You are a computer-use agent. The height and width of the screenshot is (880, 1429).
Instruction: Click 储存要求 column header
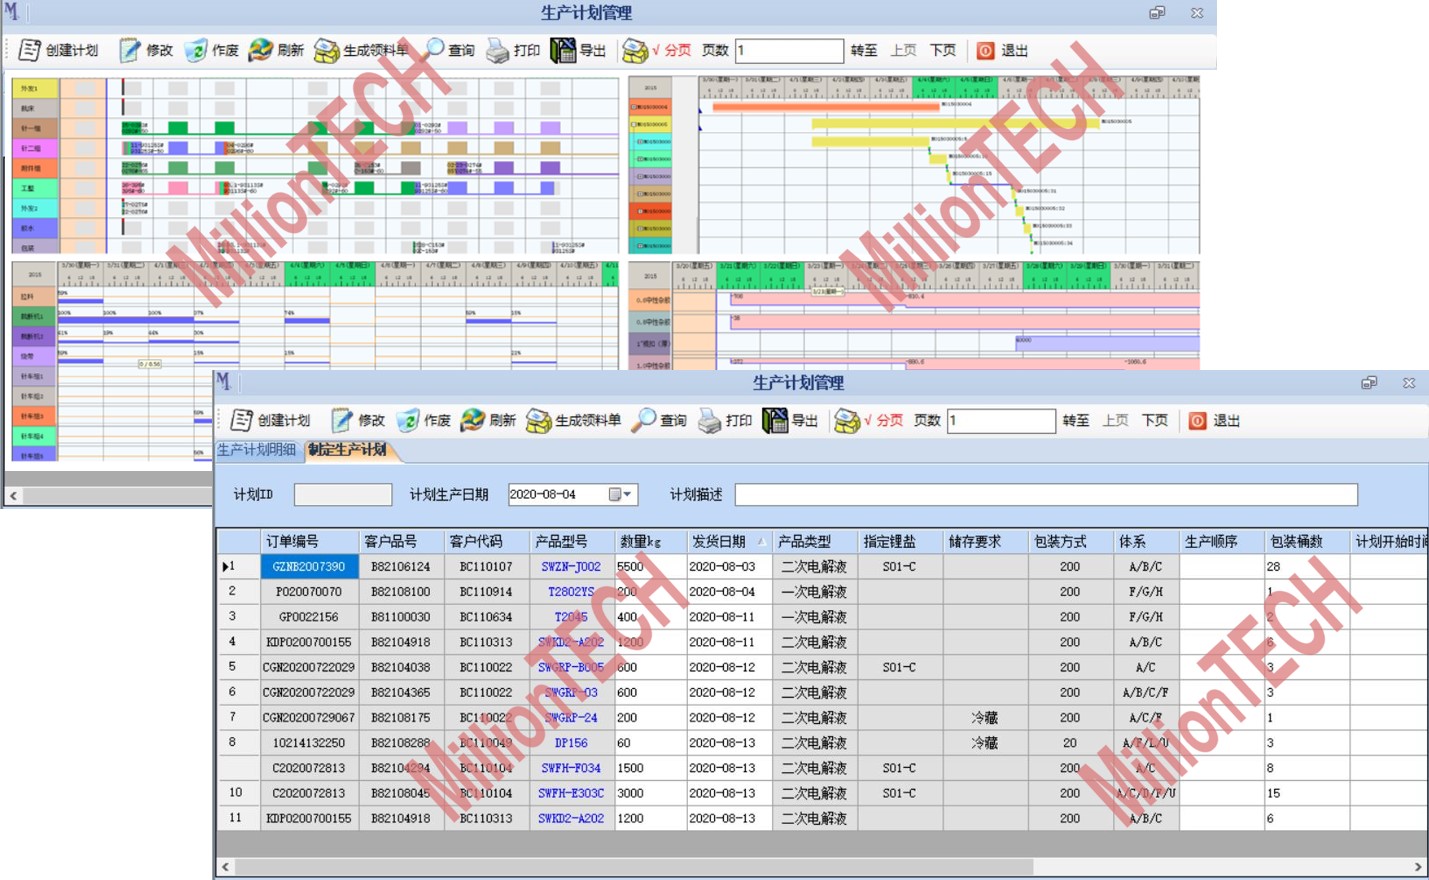coord(986,542)
